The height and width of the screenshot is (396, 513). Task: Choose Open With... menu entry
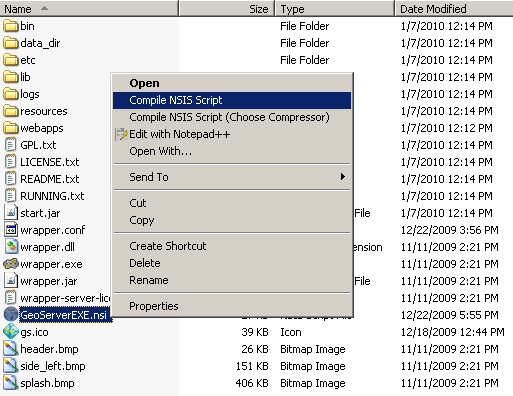[x=232, y=151]
